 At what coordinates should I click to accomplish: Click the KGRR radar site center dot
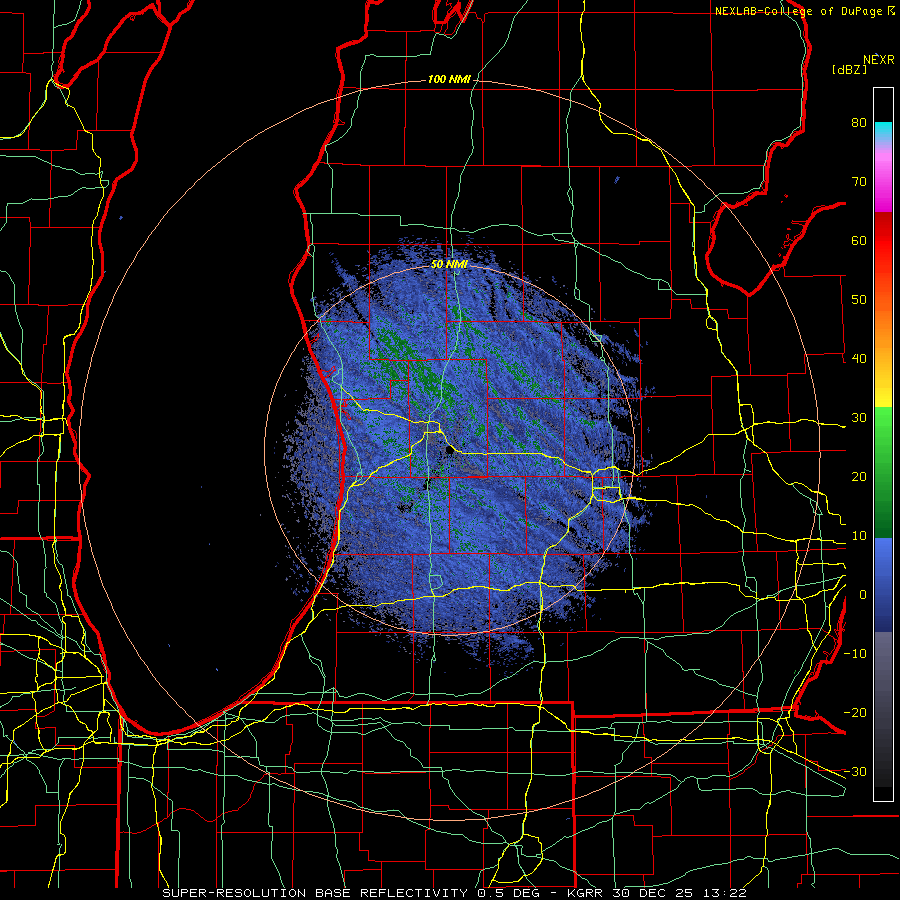(x=449, y=450)
